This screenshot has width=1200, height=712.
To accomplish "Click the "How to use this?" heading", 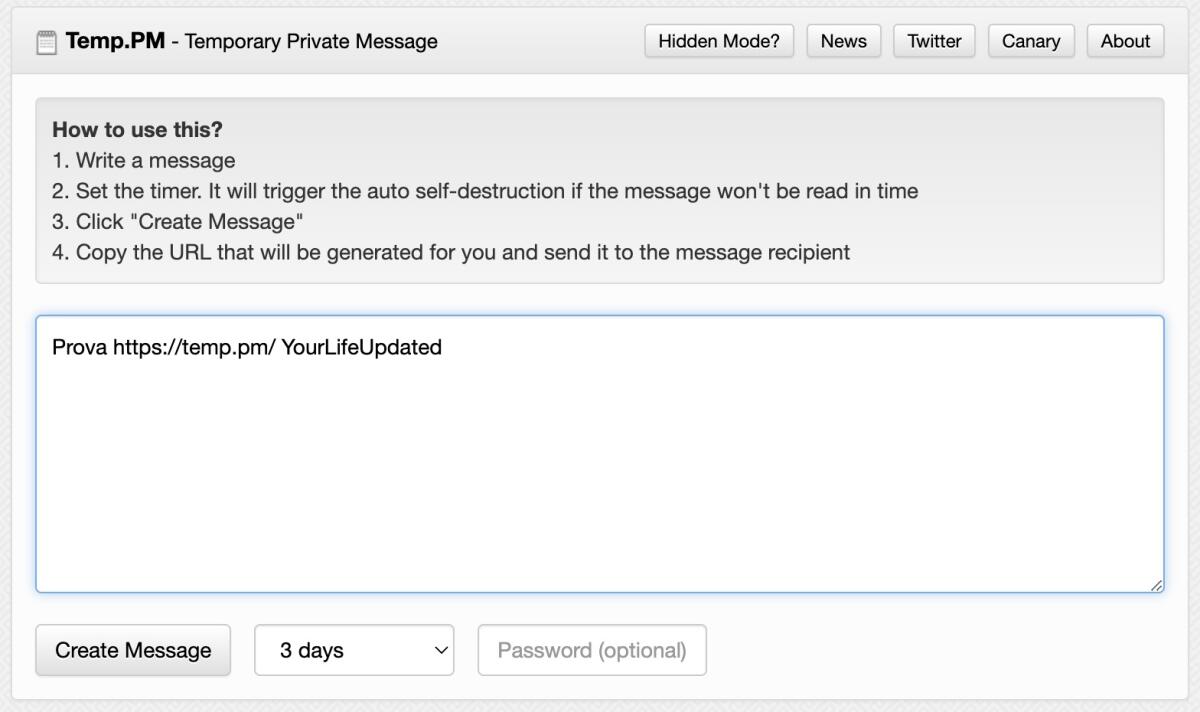I will [137, 130].
